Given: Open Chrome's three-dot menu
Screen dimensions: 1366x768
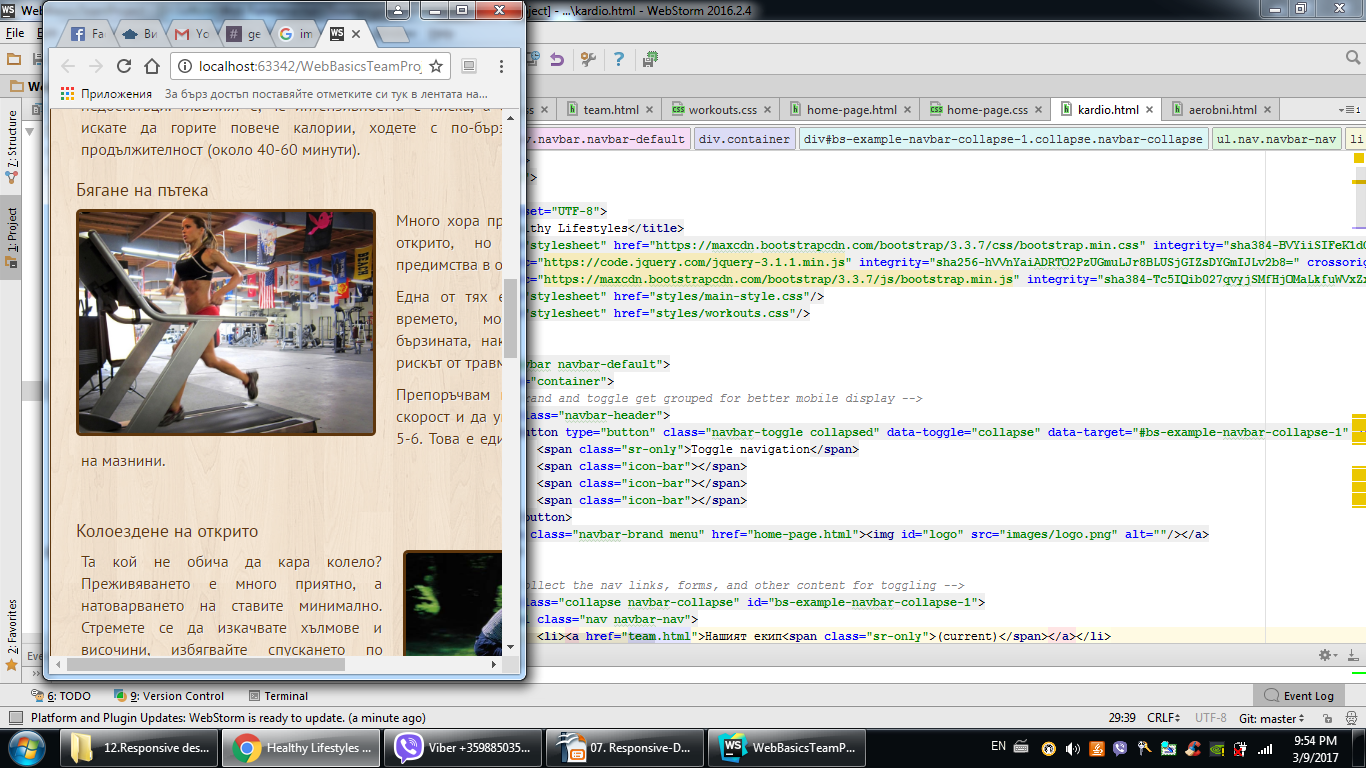Looking at the screenshot, I should (501, 66).
